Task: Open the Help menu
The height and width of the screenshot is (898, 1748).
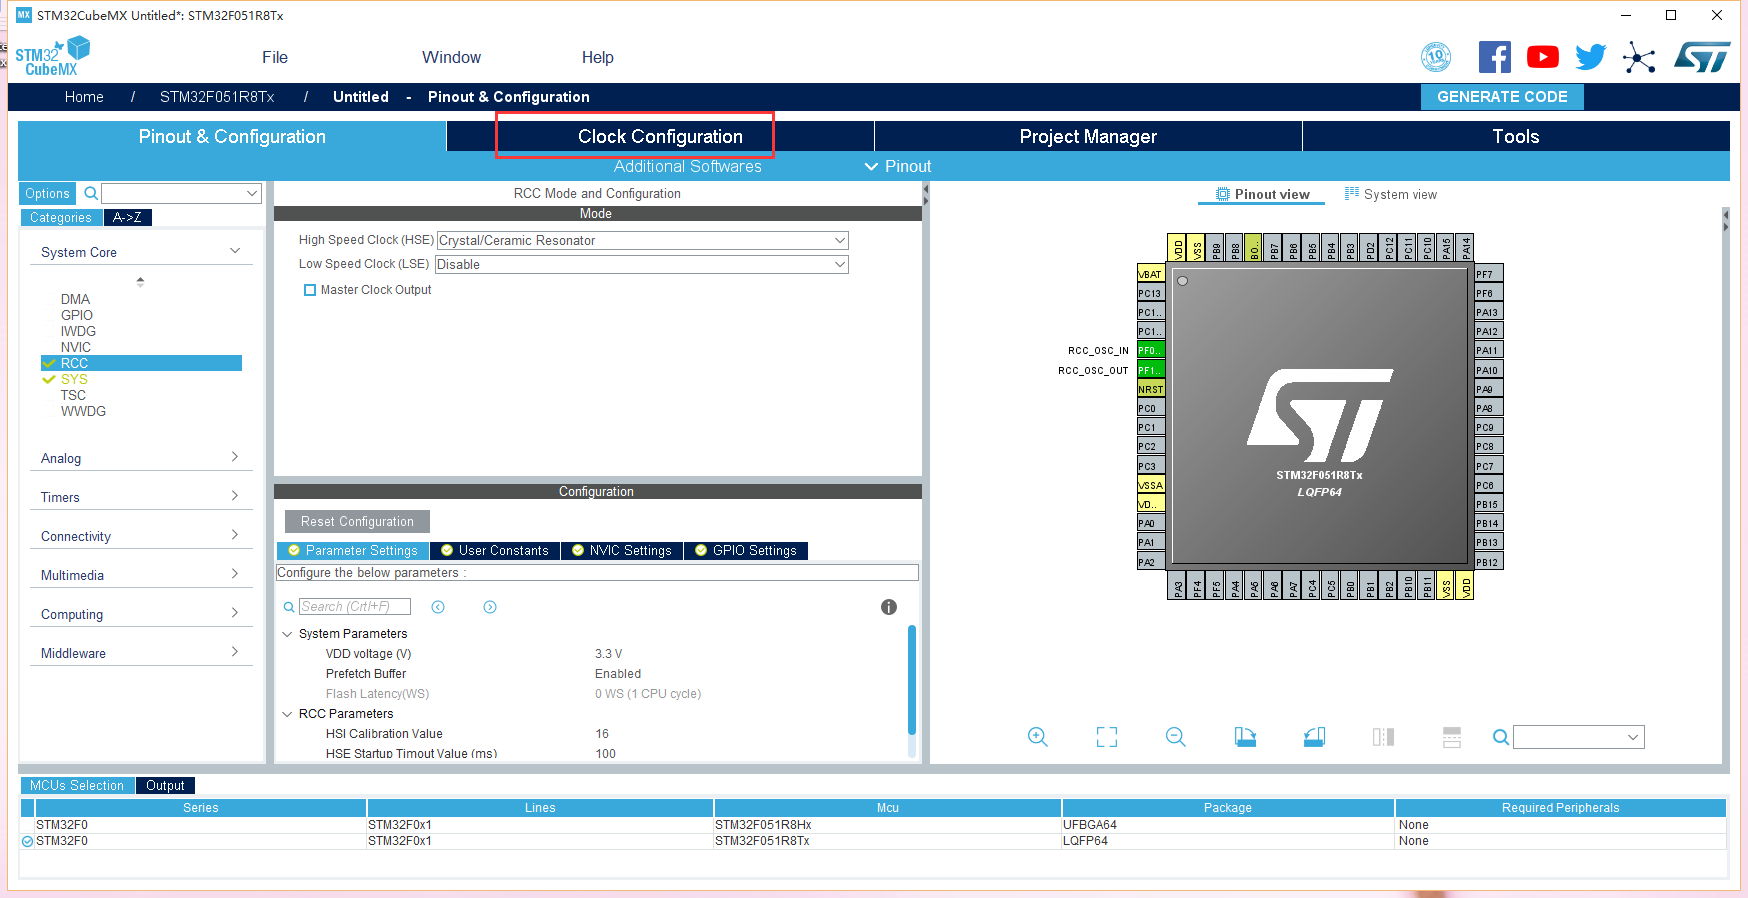Action: 598,57
